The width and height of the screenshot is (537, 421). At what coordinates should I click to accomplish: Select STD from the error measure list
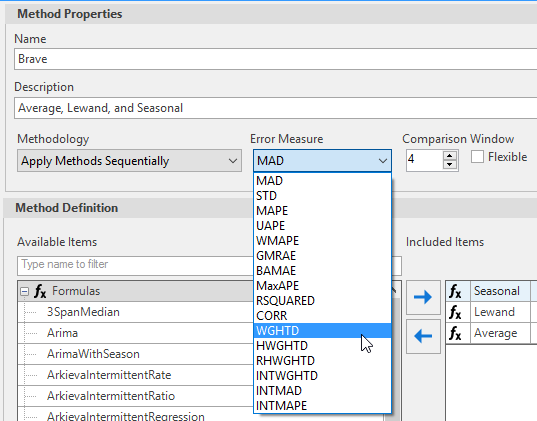(322, 196)
